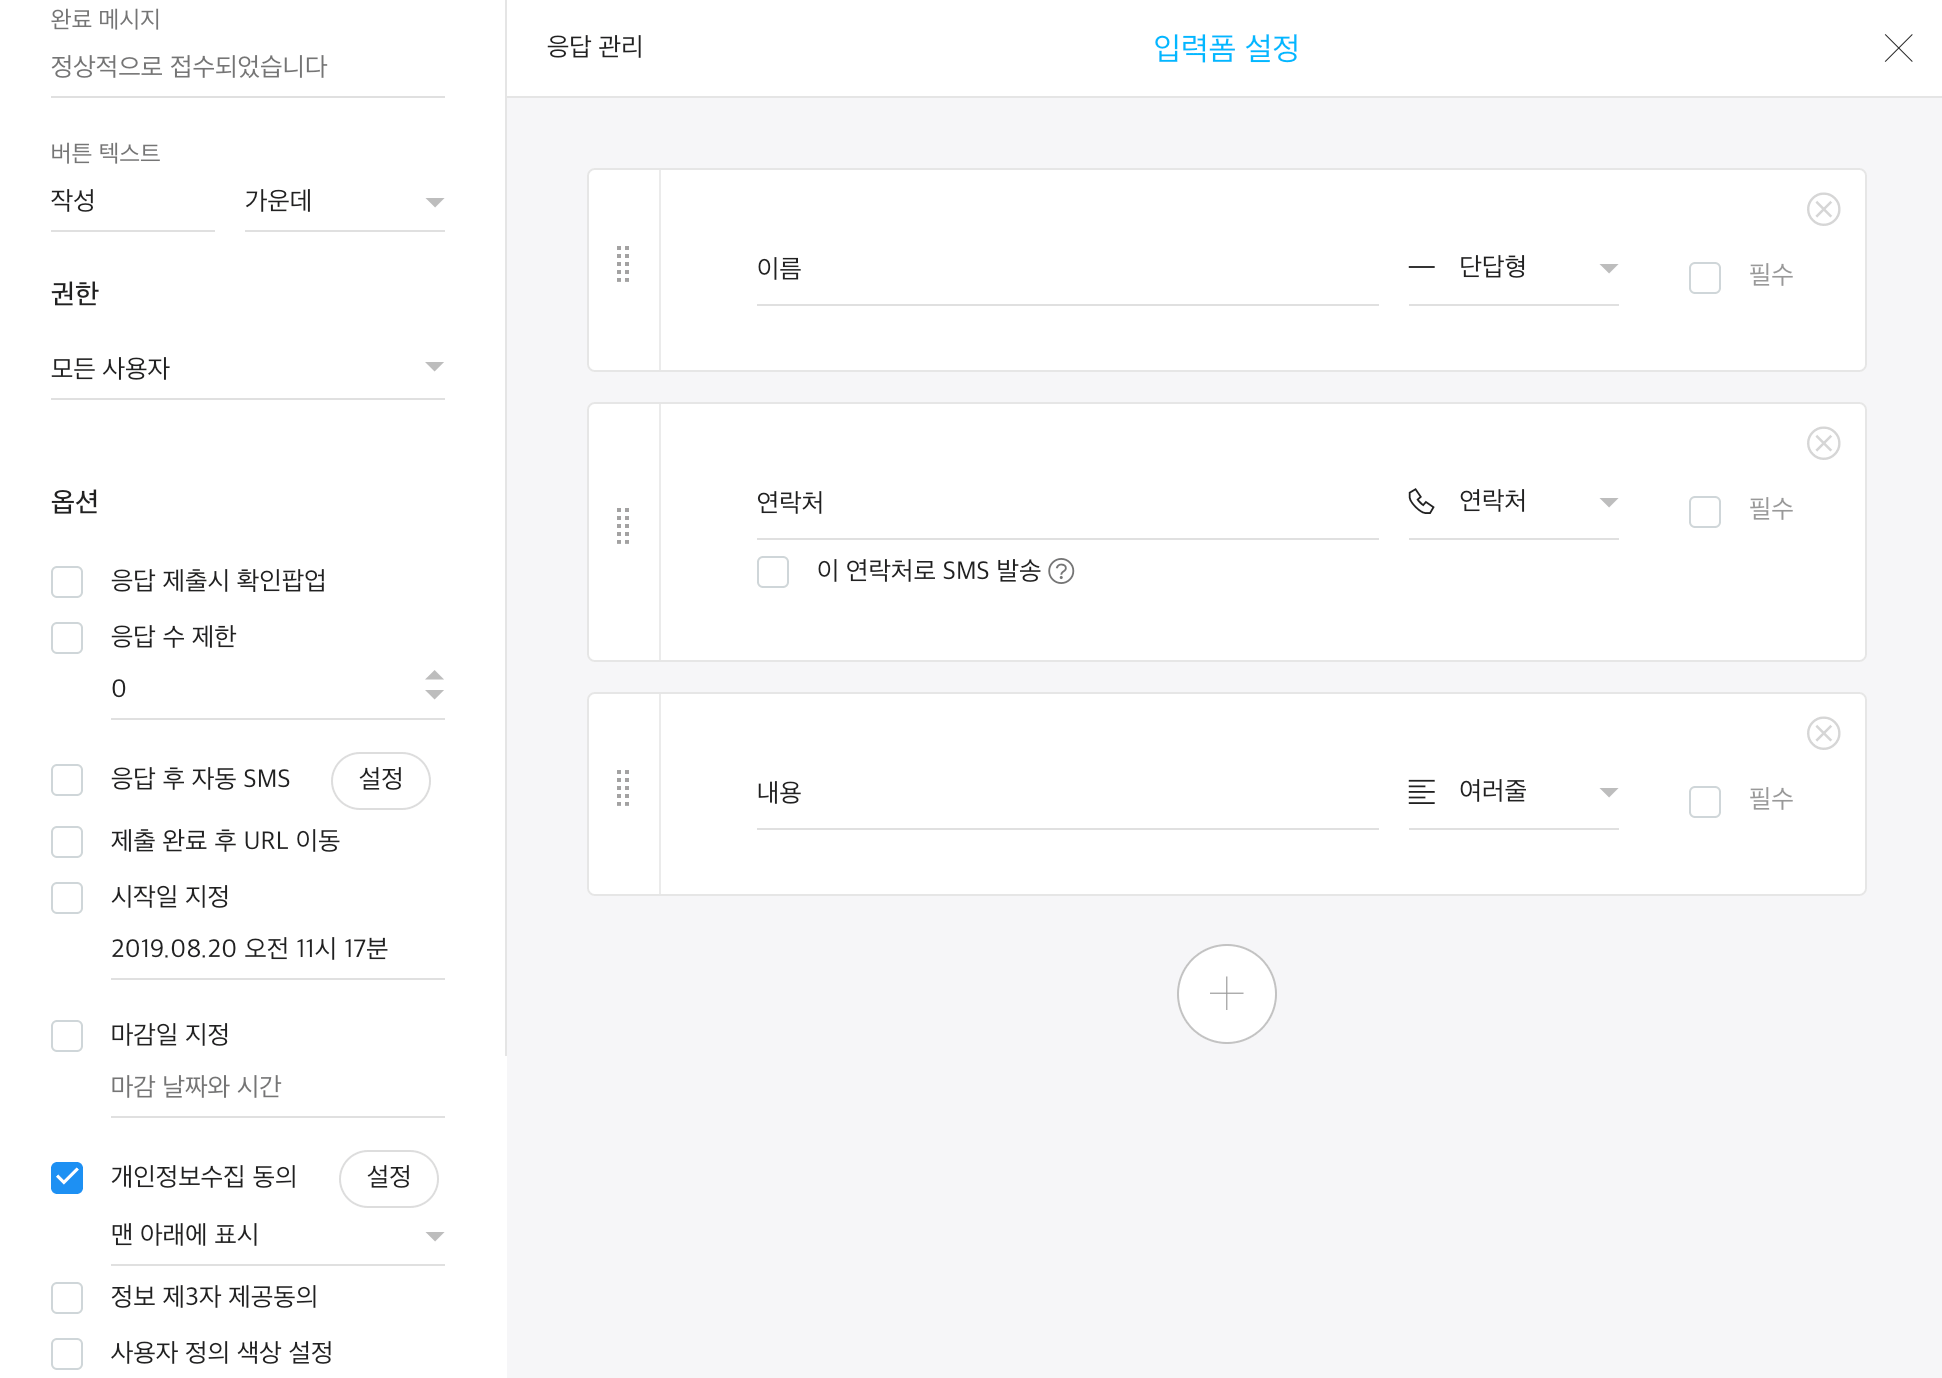This screenshot has width=1942, height=1378.
Task: Remove the 내용 field with circle X icon
Action: pyautogui.click(x=1823, y=734)
